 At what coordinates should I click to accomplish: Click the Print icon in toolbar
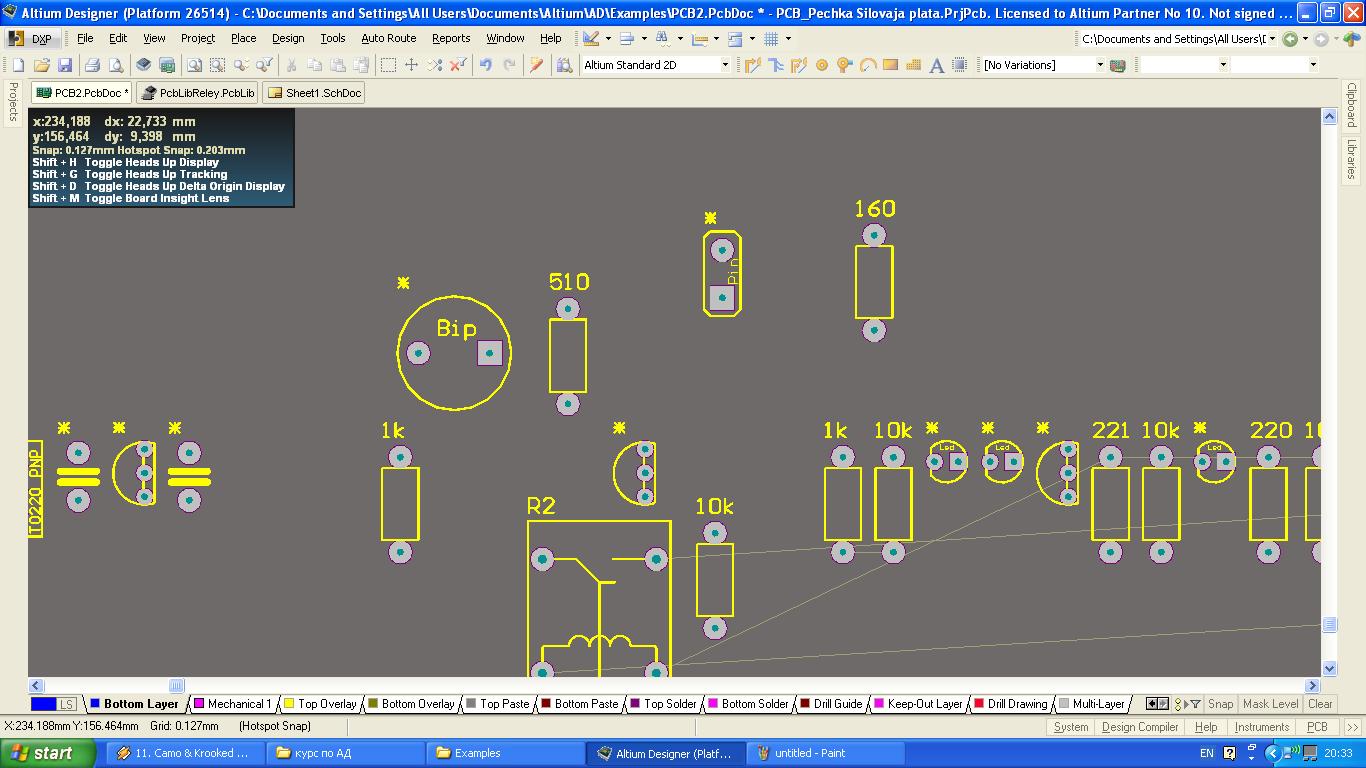click(92, 65)
